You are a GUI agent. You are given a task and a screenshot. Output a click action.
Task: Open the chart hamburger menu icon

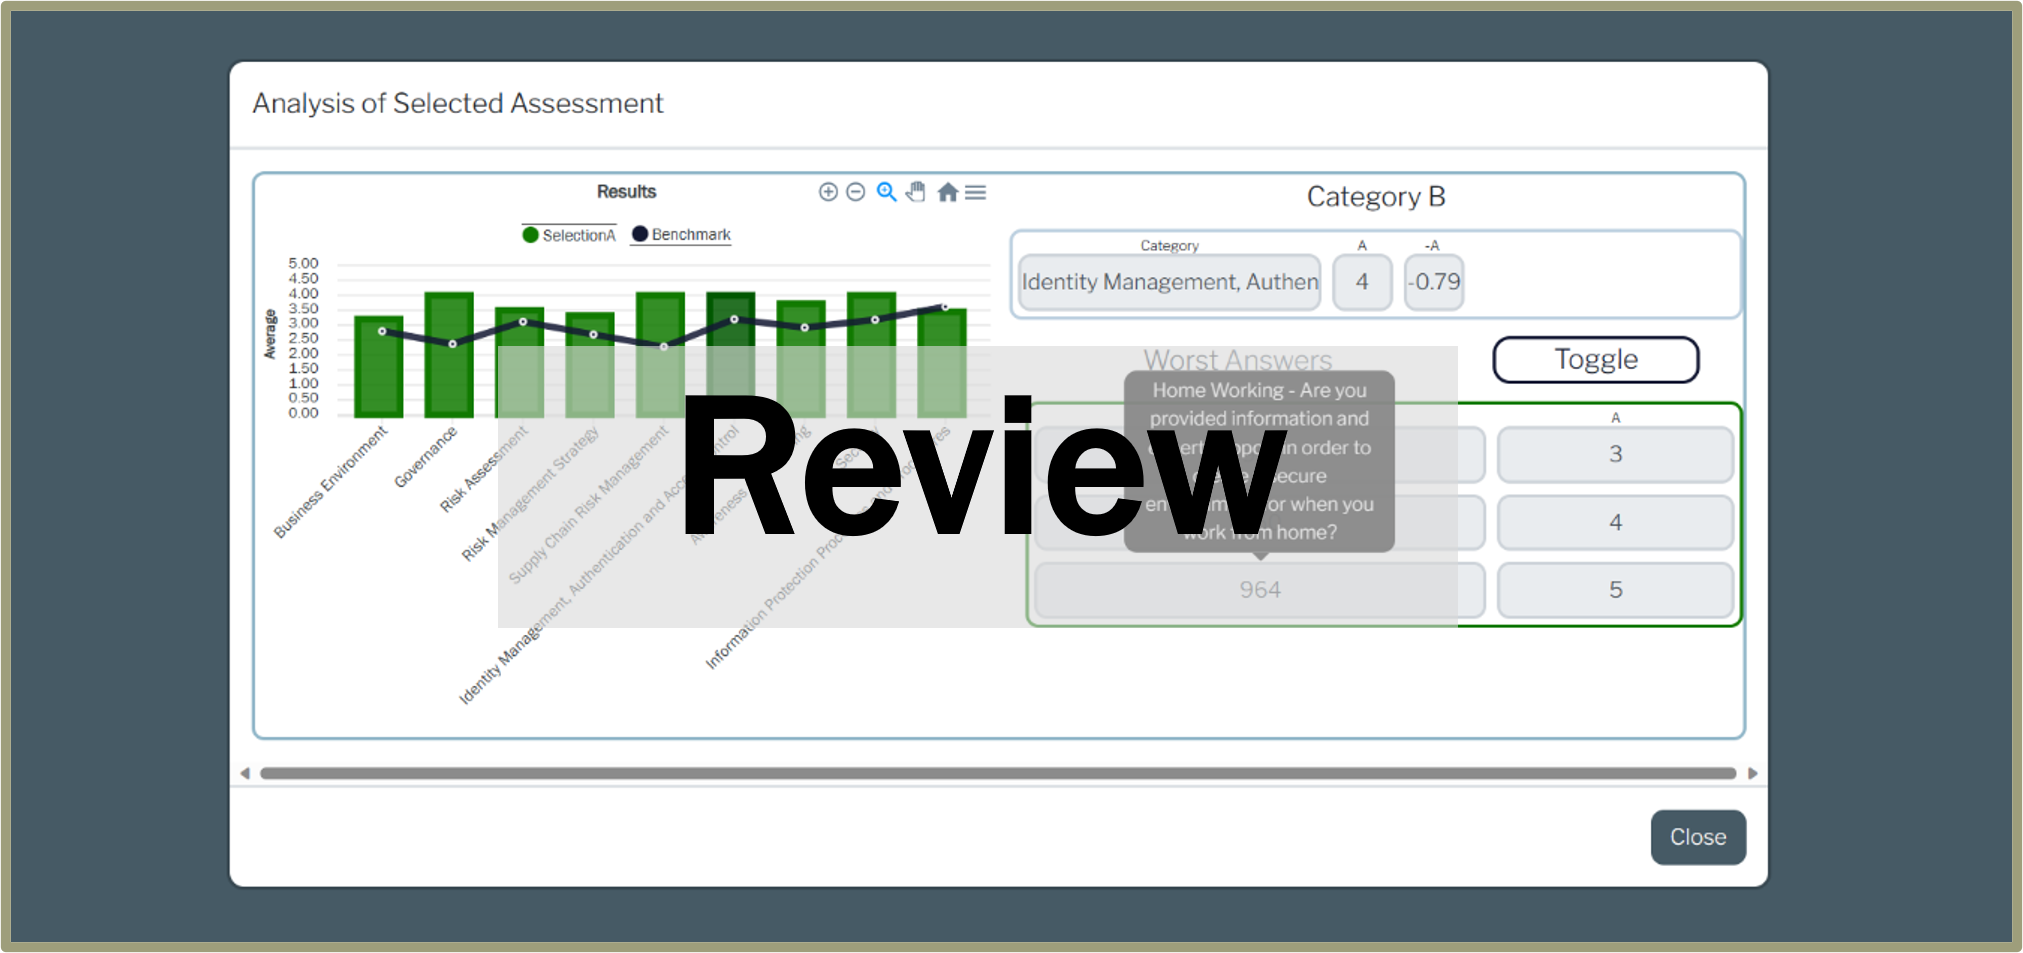pos(975,192)
